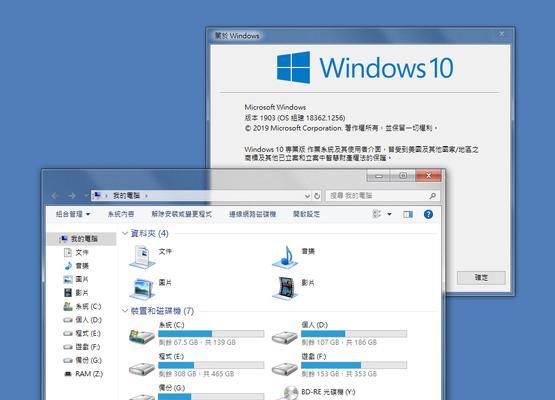
Task: Click 開啟設定 in command bar
Action: pyautogui.click(x=307, y=214)
